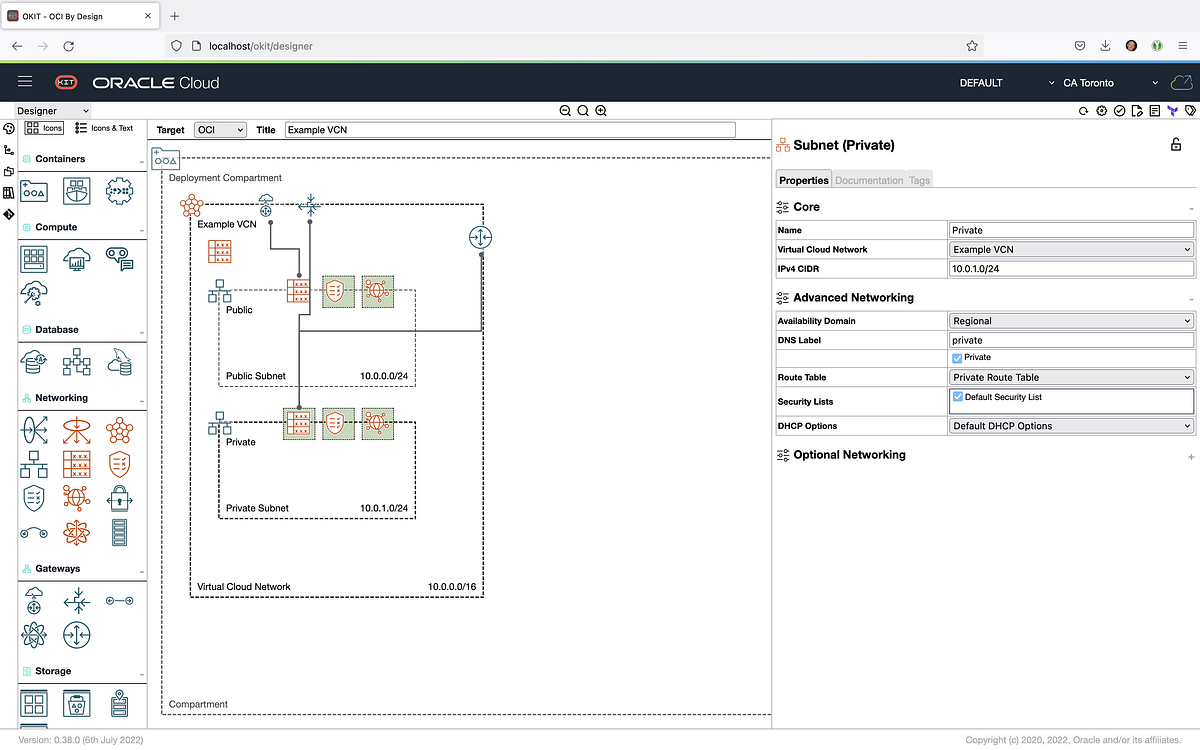Open the Availability Domain dropdown showing Regional
Screen dimensions: 1200x750
pos(1071,320)
